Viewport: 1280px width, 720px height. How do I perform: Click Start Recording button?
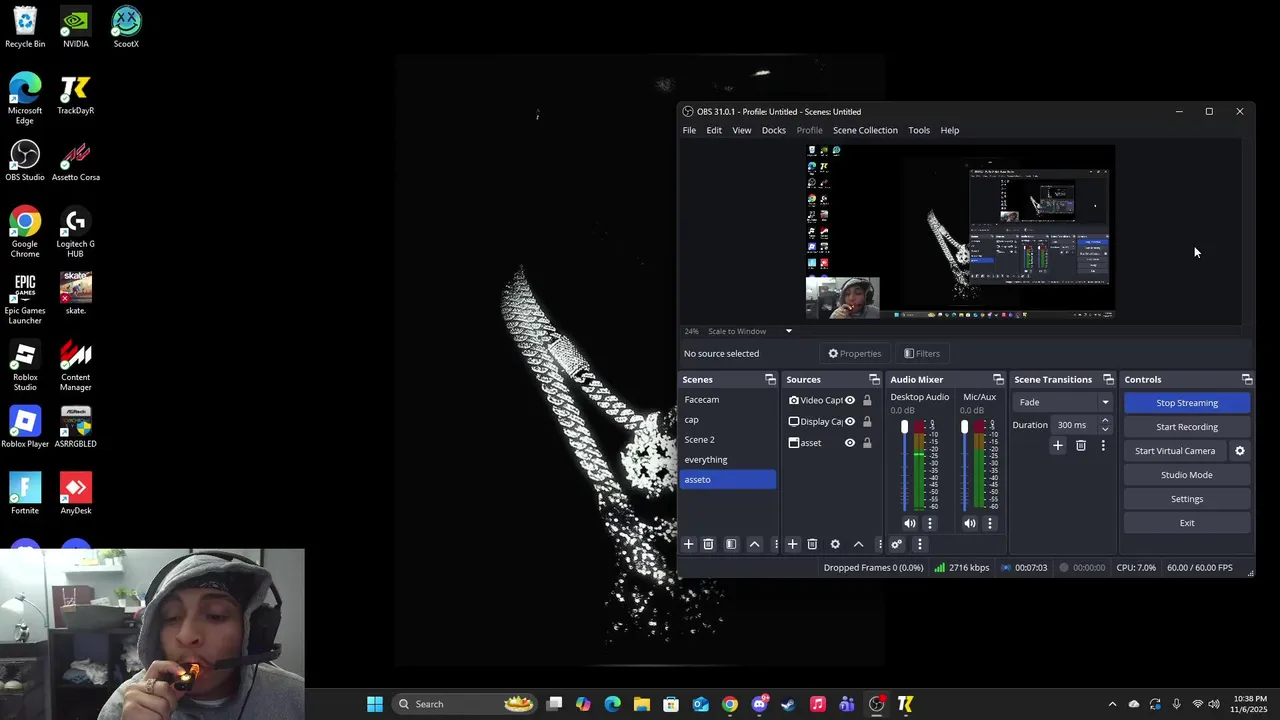click(x=1187, y=427)
